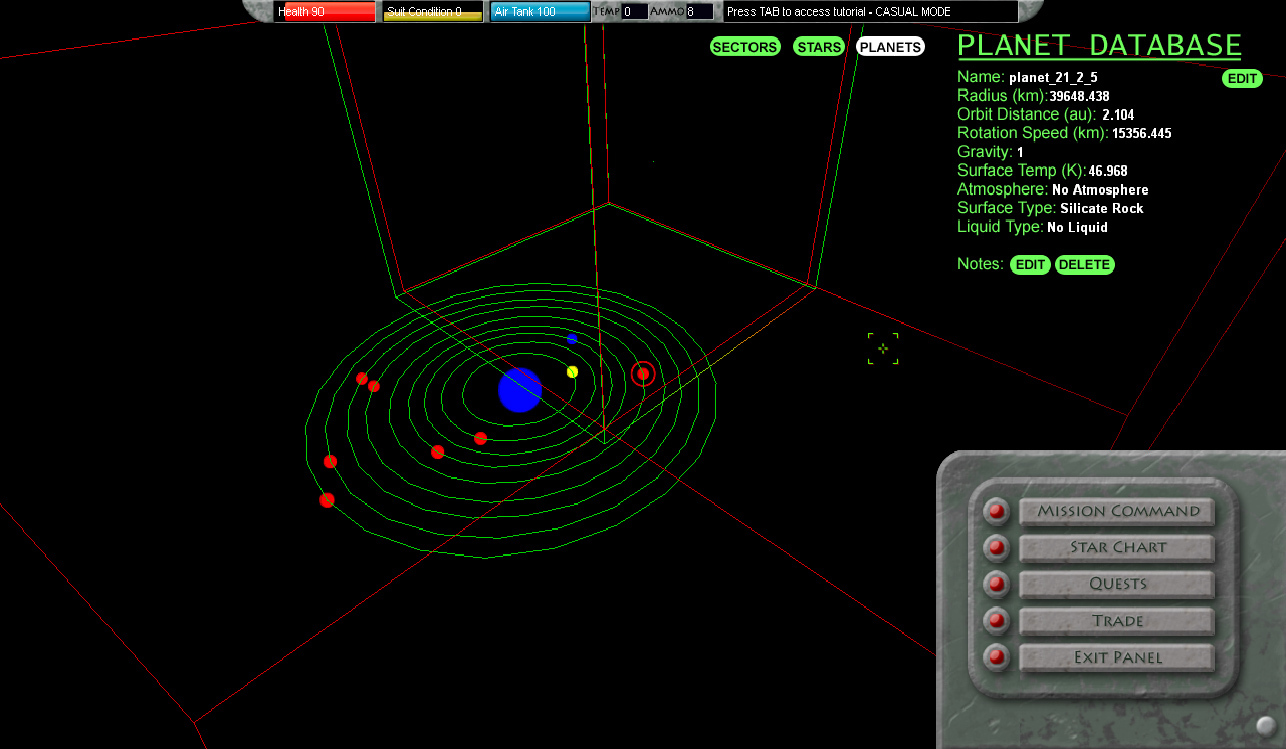Open Mission Command
1286x749 pixels.
pos(1117,511)
